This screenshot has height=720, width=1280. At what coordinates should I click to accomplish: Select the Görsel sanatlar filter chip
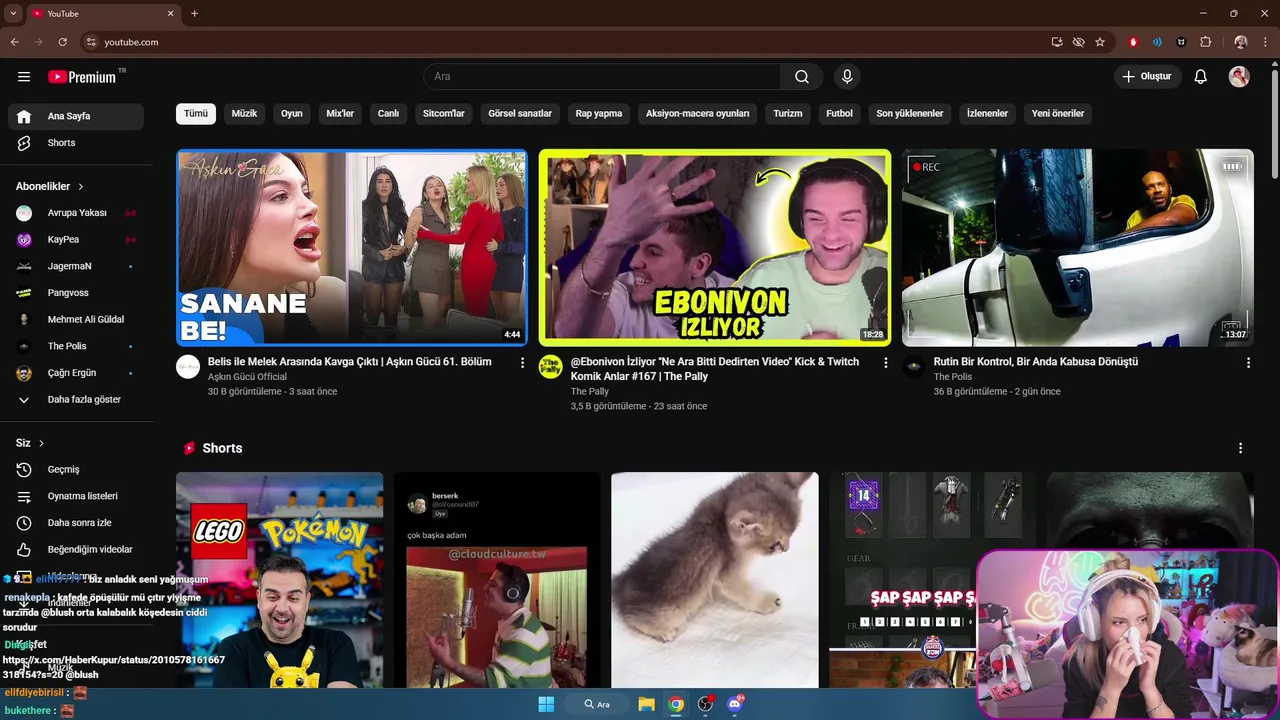(x=520, y=114)
